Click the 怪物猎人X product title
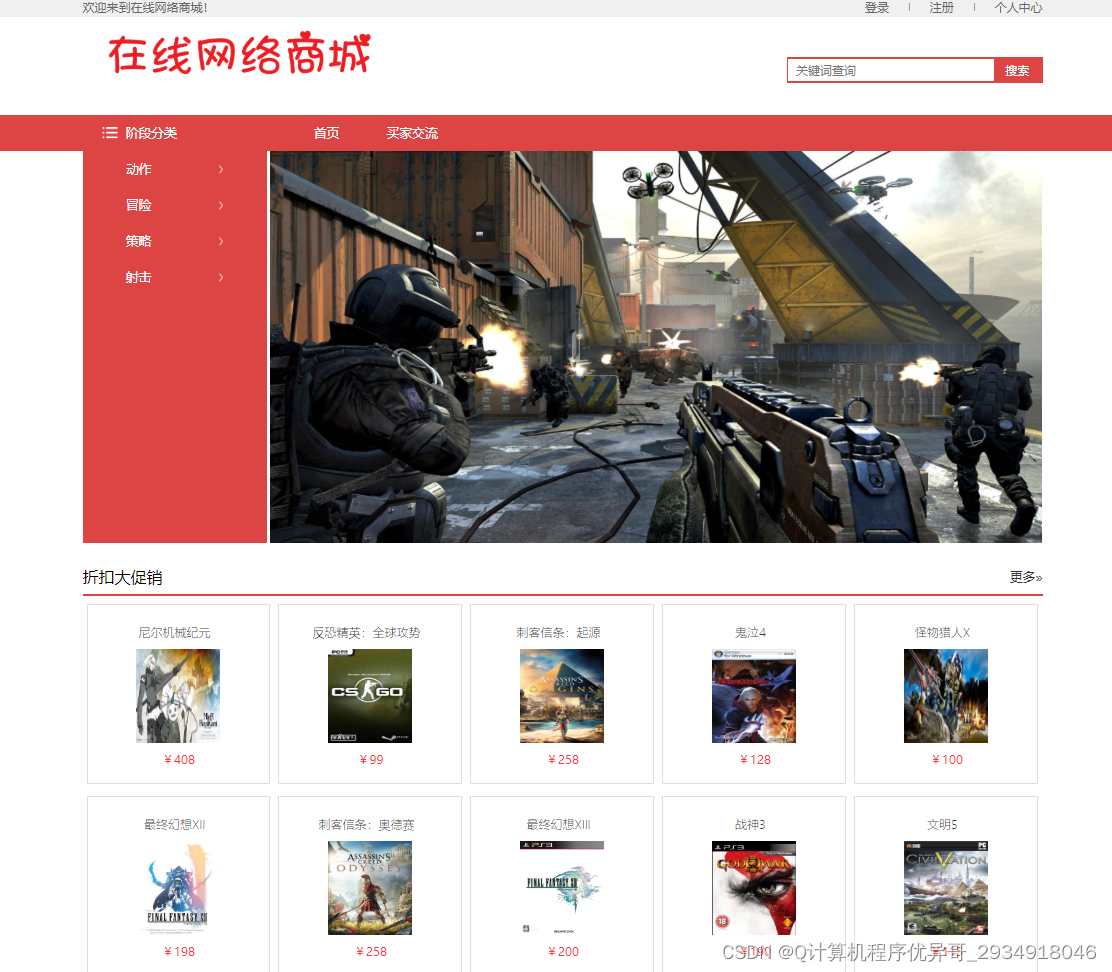Viewport: 1112px width, 972px height. pyautogui.click(x=943, y=632)
